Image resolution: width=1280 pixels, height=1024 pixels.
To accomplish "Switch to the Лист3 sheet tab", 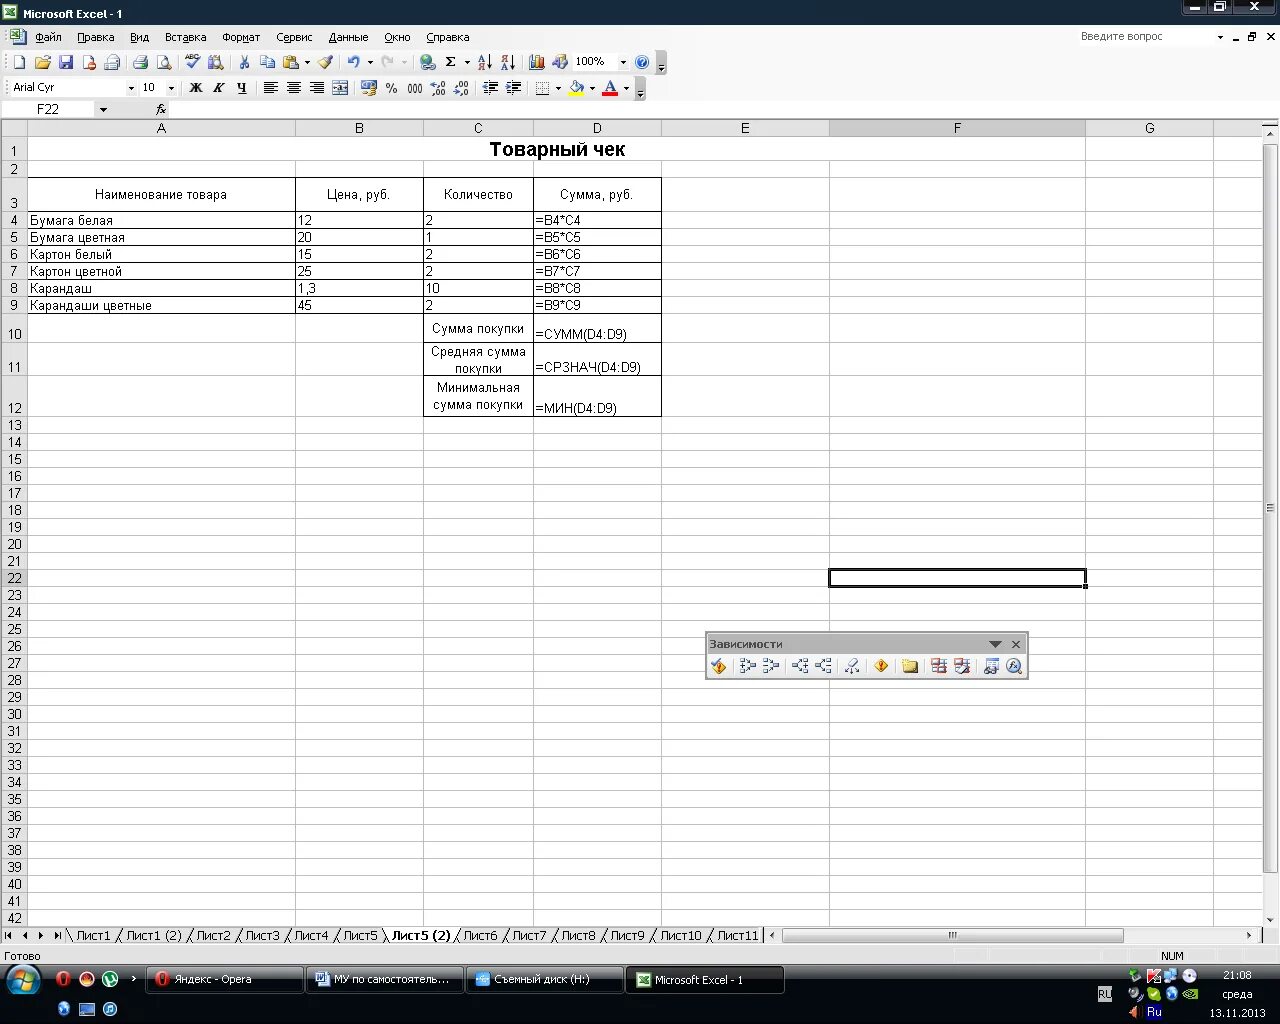I will coord(263,936).
